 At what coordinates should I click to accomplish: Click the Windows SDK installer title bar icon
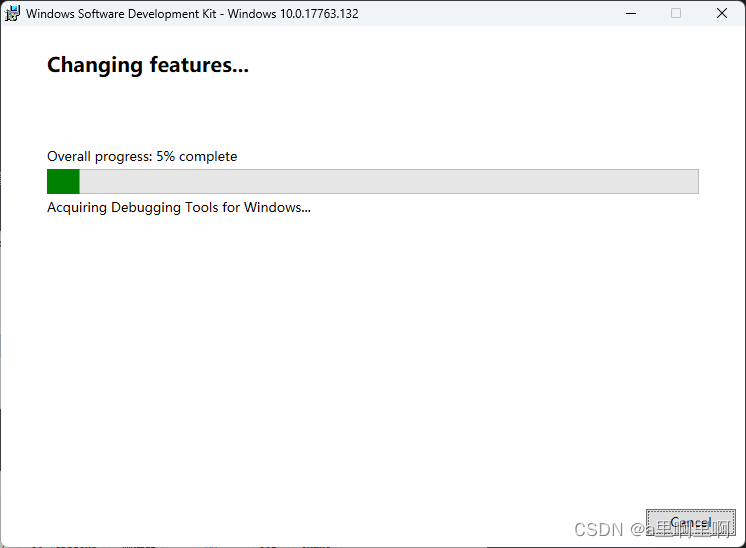coord(12,13)
